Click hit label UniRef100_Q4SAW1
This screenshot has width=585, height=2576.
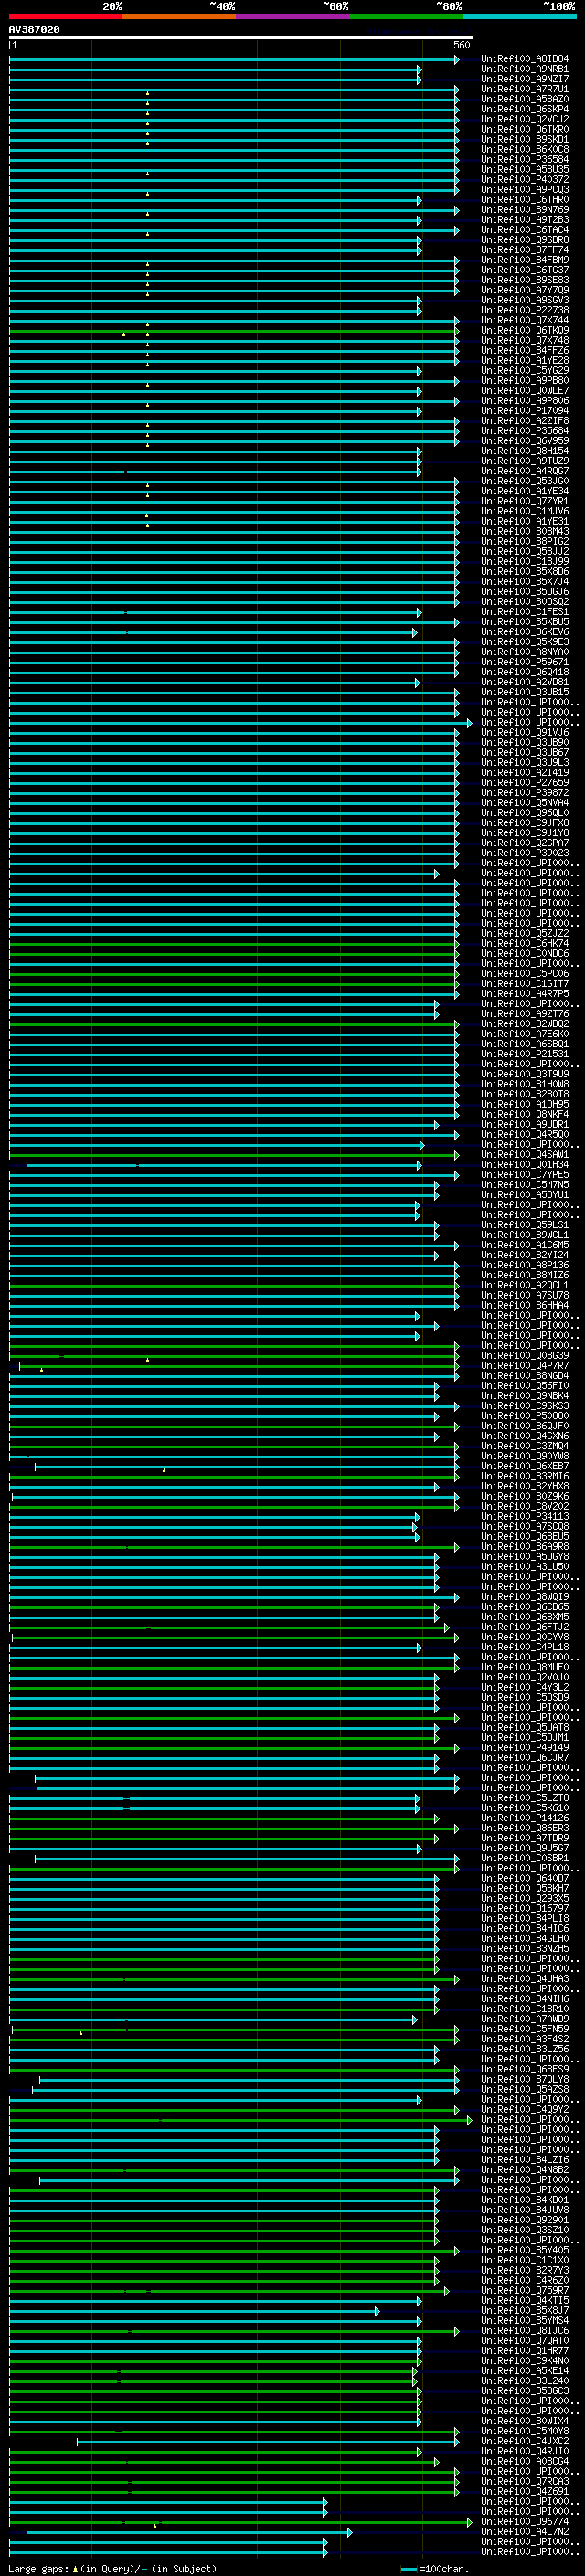[525, 1154]
